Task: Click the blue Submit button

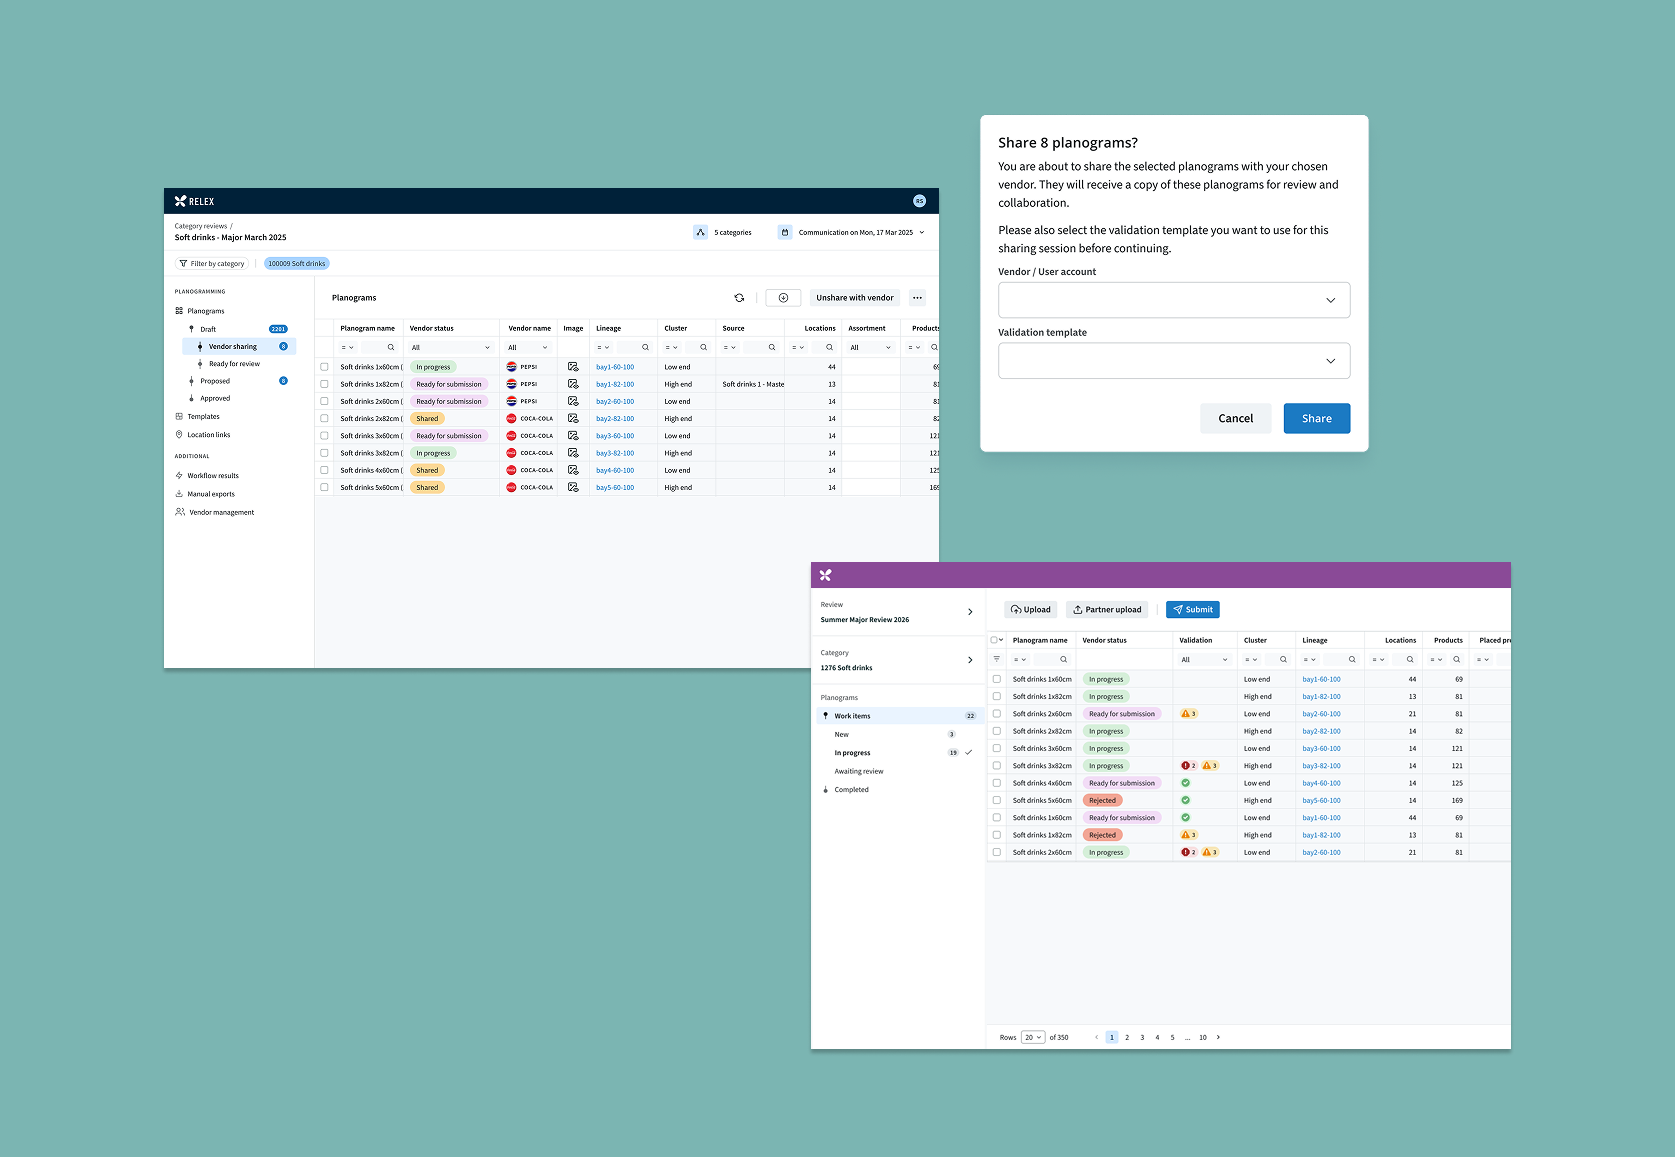Action: tap(1193, 610)
